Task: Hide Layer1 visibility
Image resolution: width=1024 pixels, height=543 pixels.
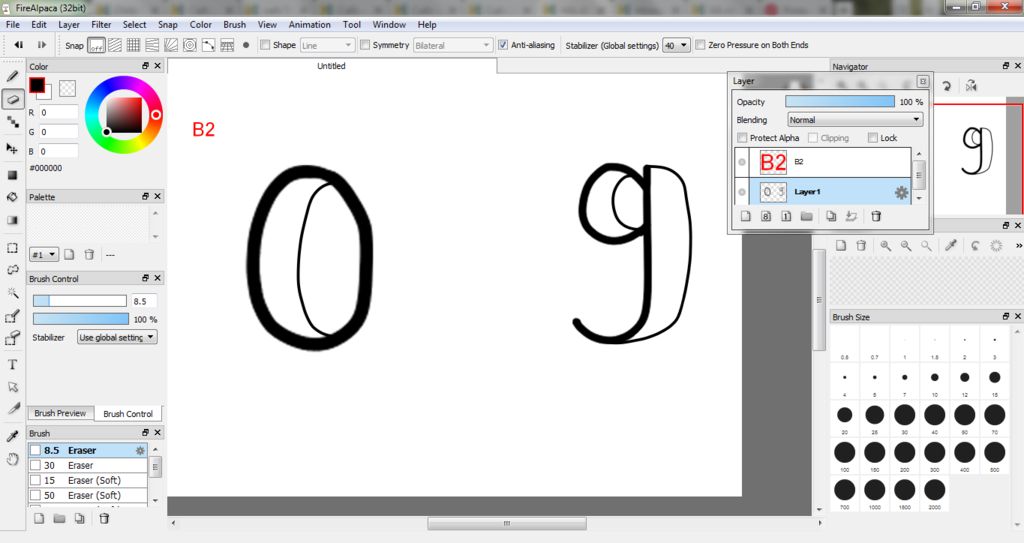Action: pos(742,192)
